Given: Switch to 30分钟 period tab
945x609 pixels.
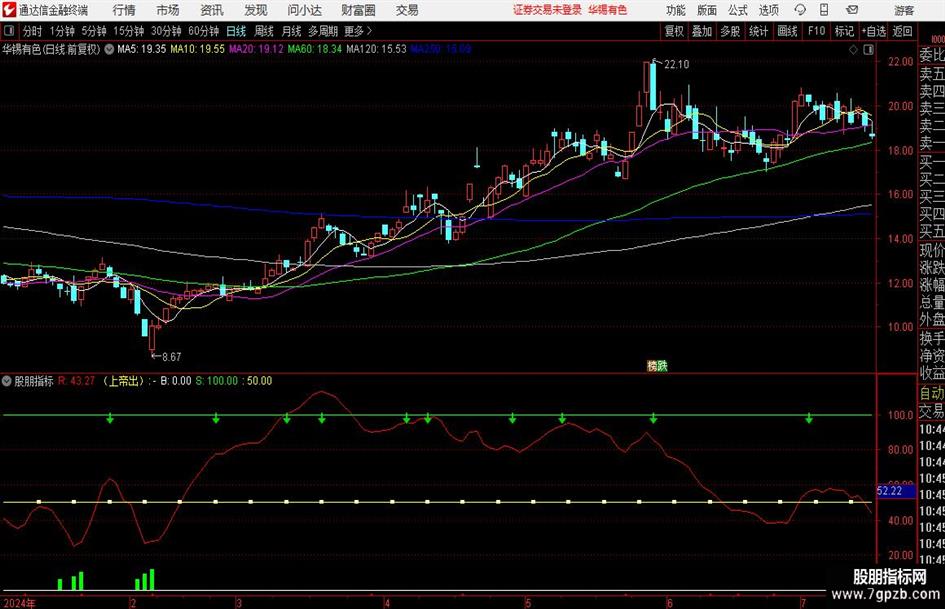Looking at the screenshot, I should [x=166, y=31].
